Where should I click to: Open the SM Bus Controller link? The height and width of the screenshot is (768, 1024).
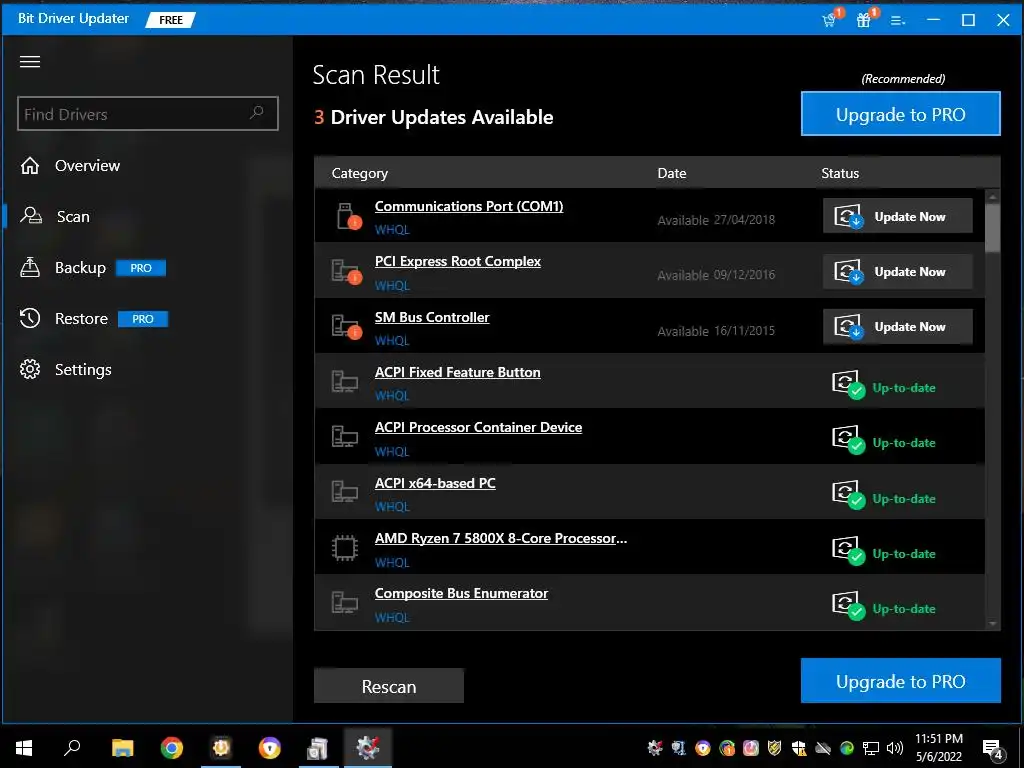(x=432, y=317)
